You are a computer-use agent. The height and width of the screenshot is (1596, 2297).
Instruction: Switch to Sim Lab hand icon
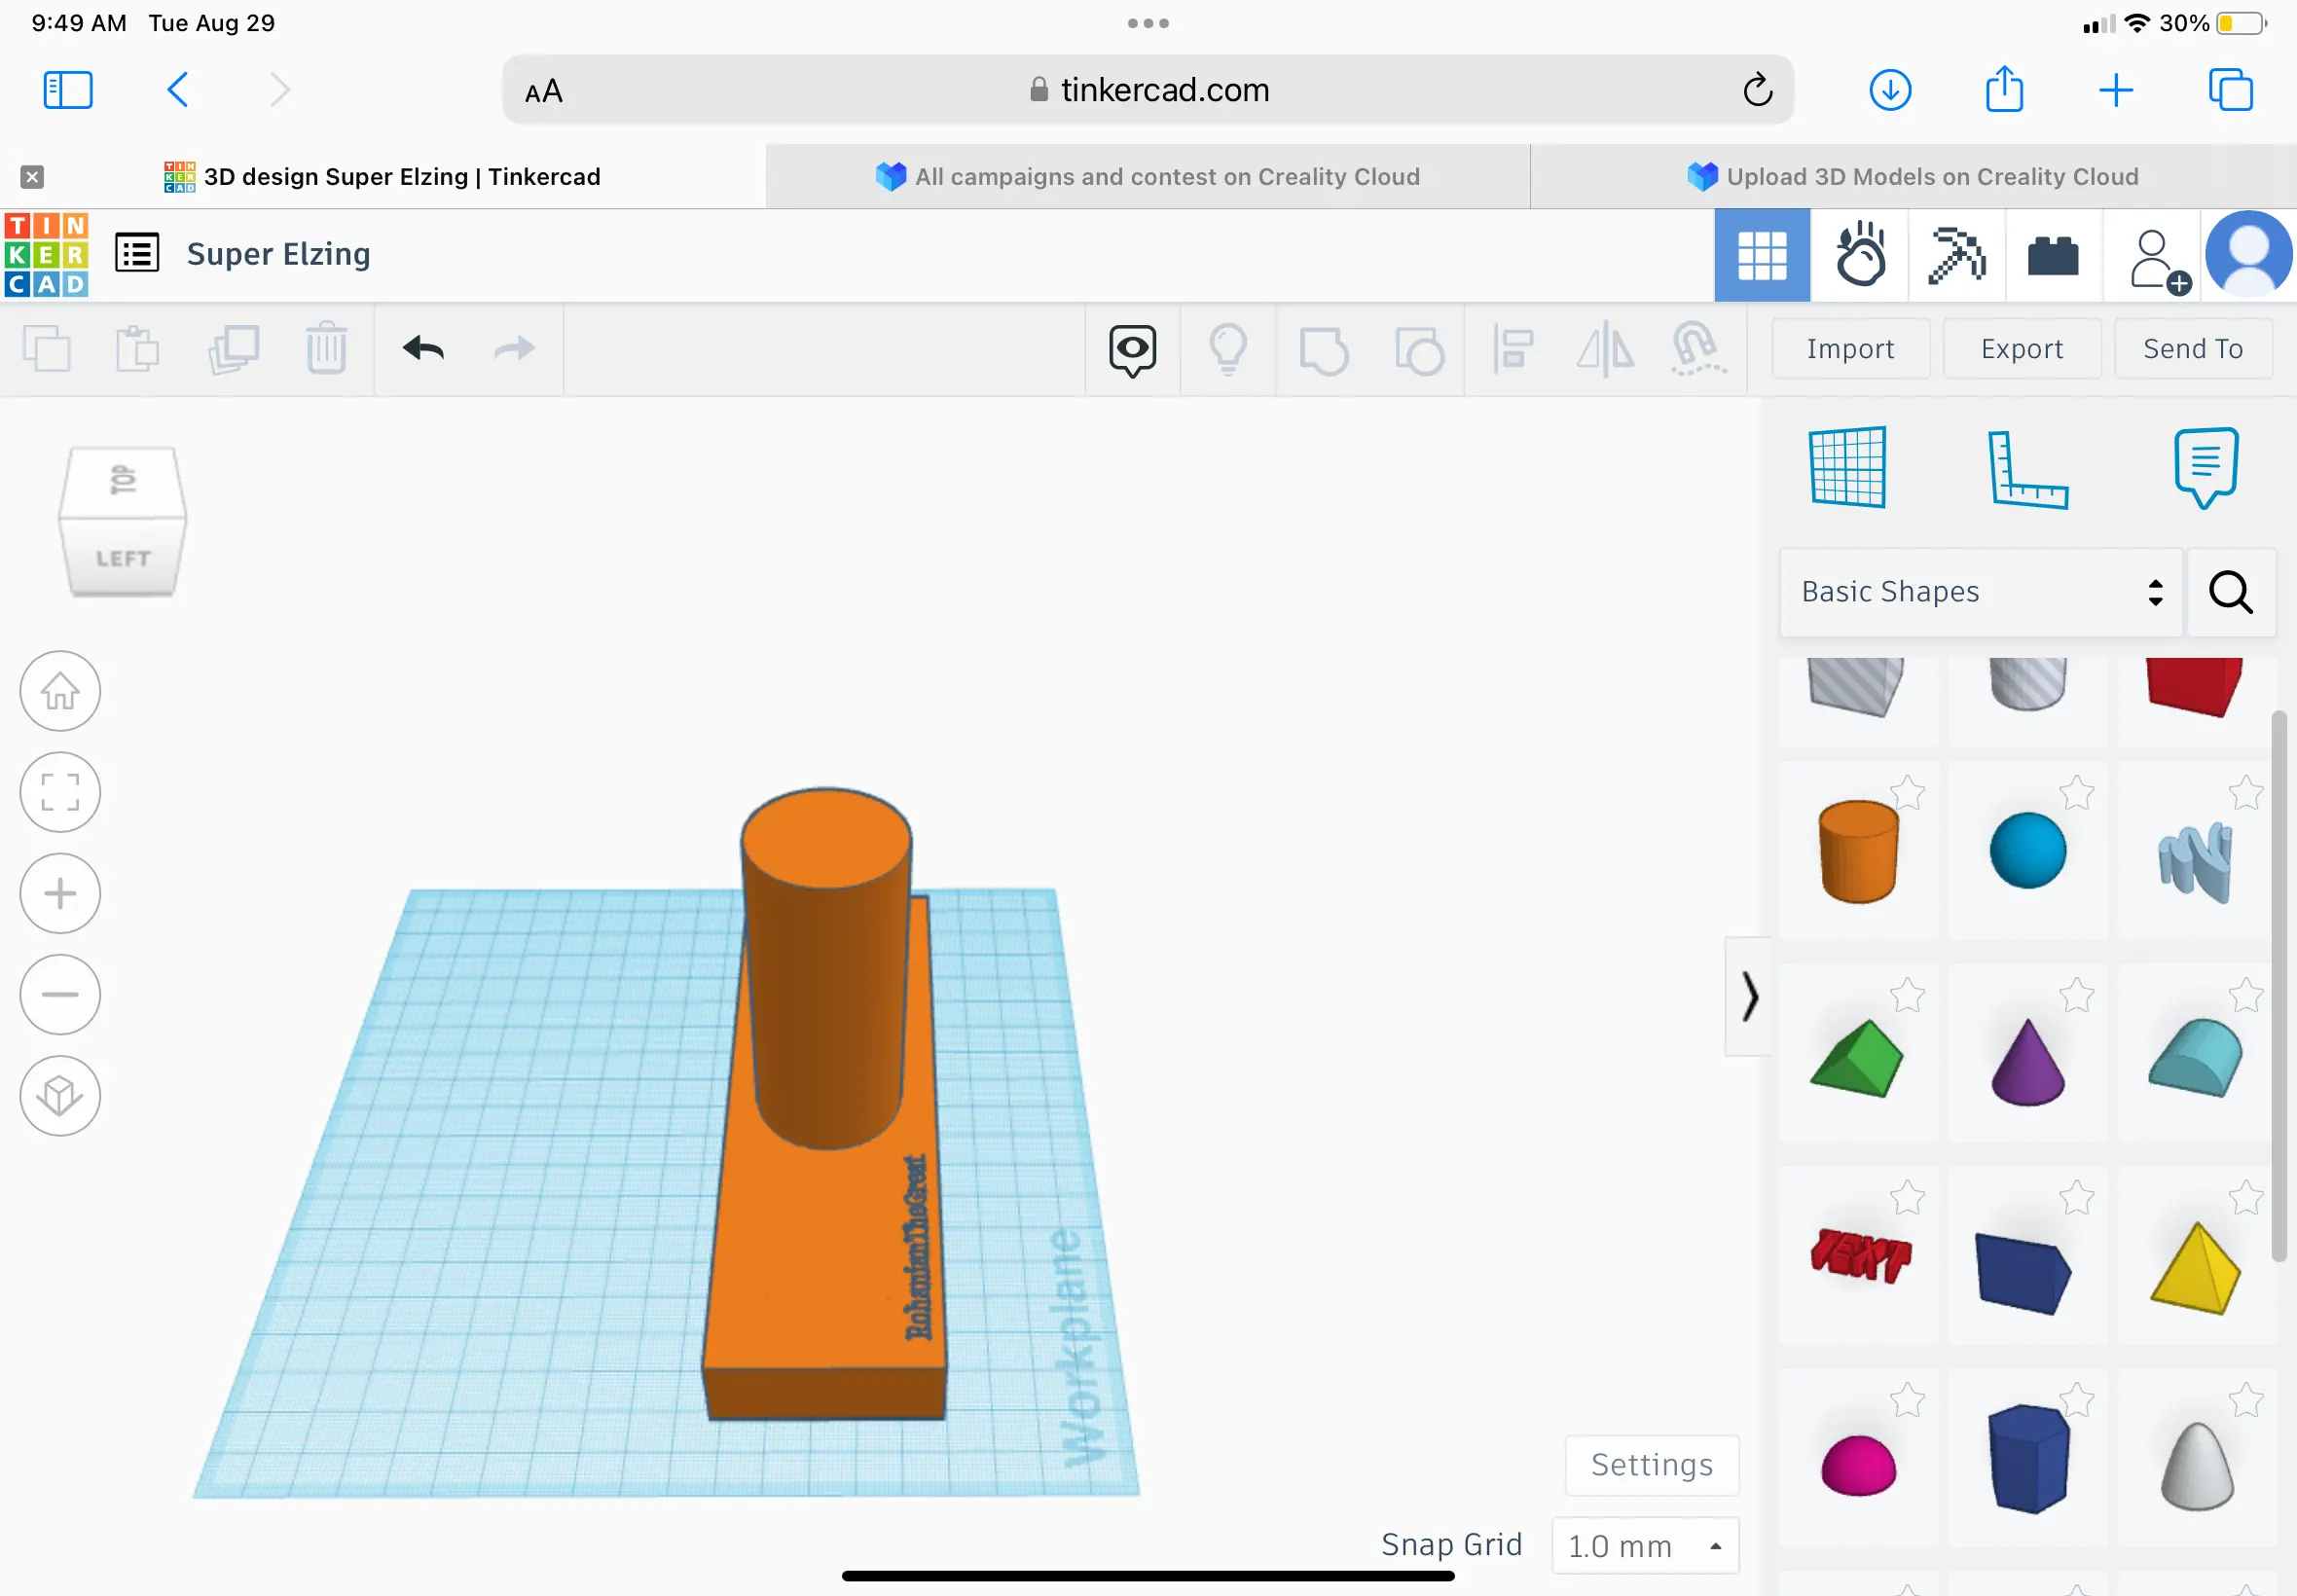(1859, 255)
